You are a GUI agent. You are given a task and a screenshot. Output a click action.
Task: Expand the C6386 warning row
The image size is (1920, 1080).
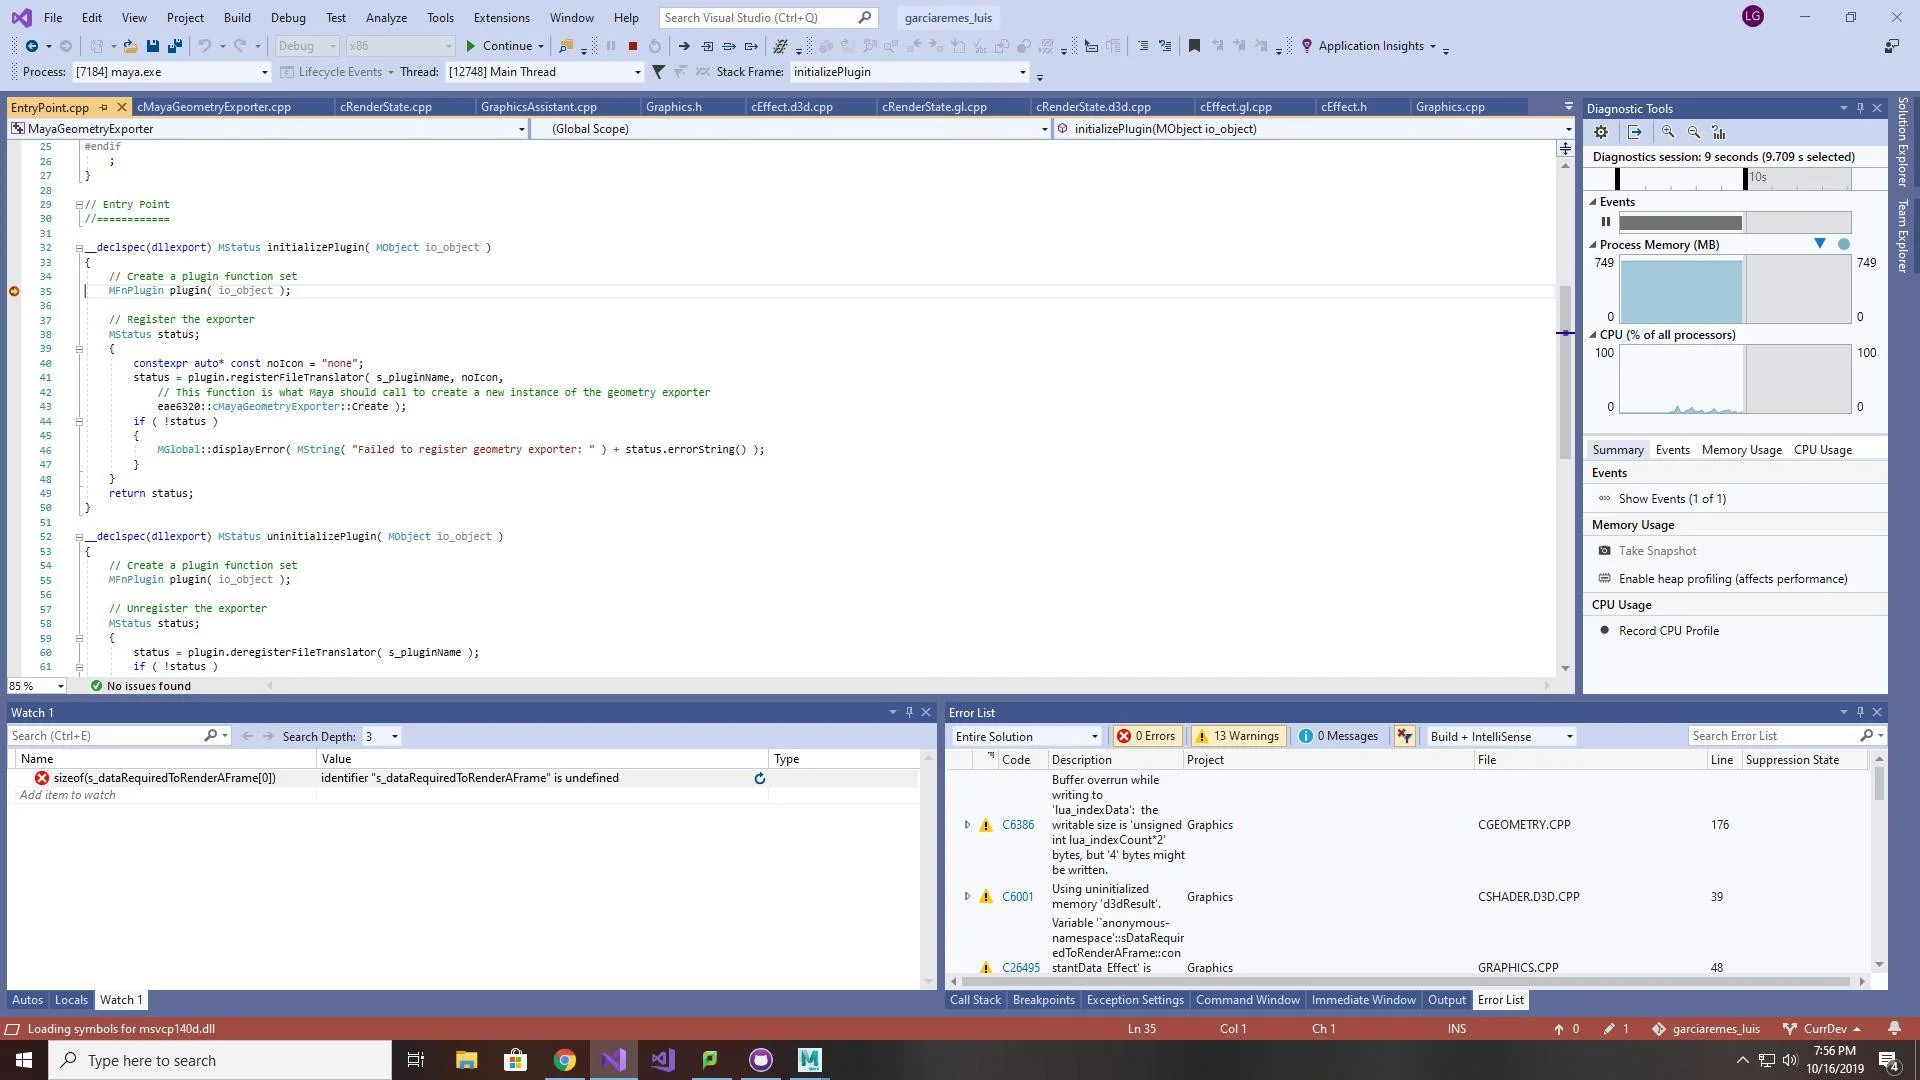coord(967,826)
